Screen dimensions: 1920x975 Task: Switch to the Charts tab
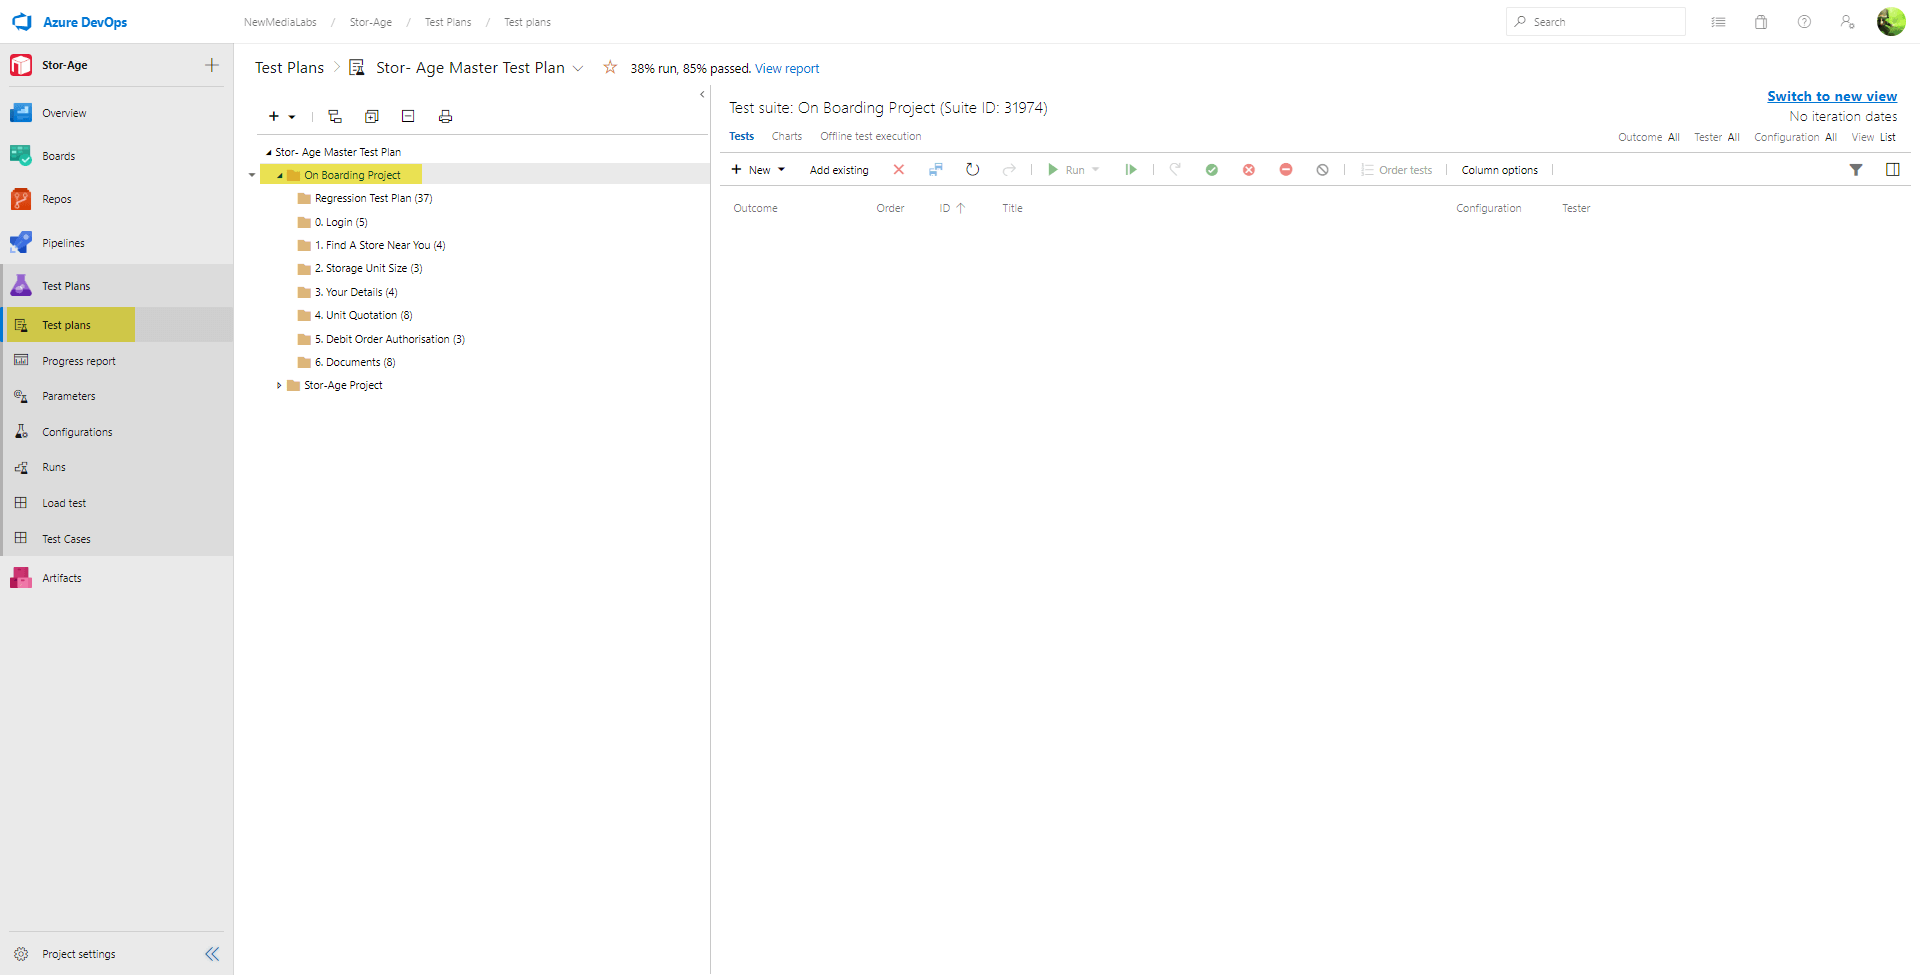pos(787,137)
